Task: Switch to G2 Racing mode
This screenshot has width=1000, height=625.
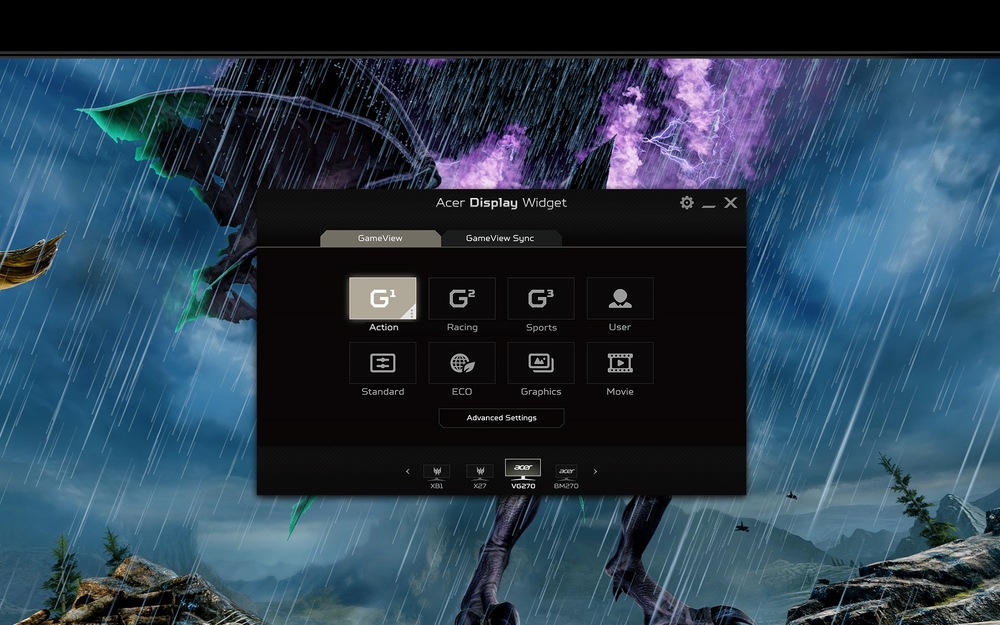Action: [x=462, y=298]
